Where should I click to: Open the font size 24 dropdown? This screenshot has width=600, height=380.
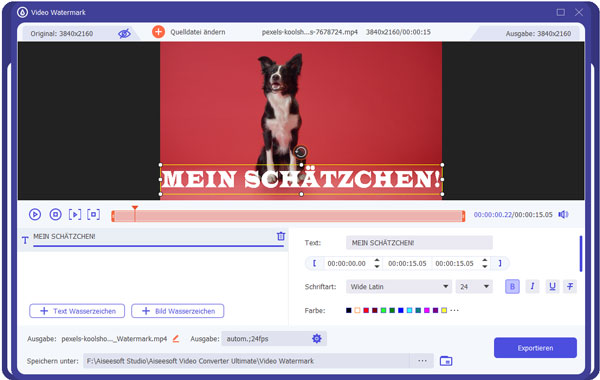click(474, 287)
